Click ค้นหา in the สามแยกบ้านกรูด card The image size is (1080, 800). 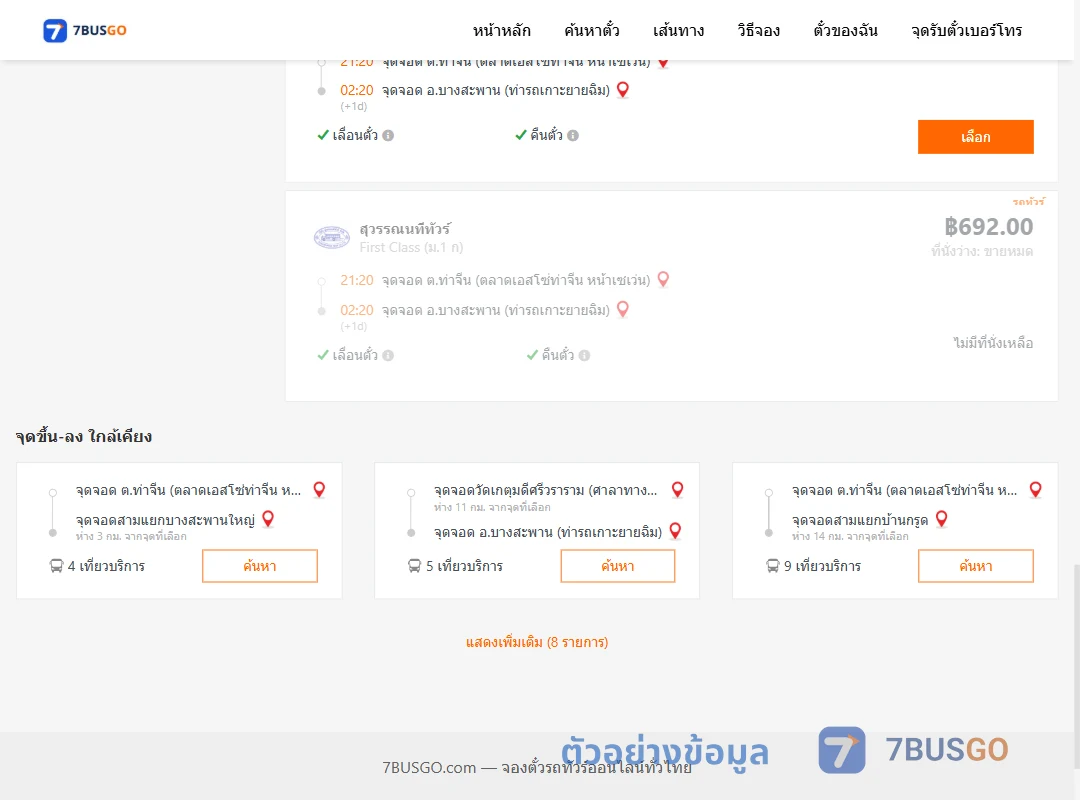(x=975, y=566)
